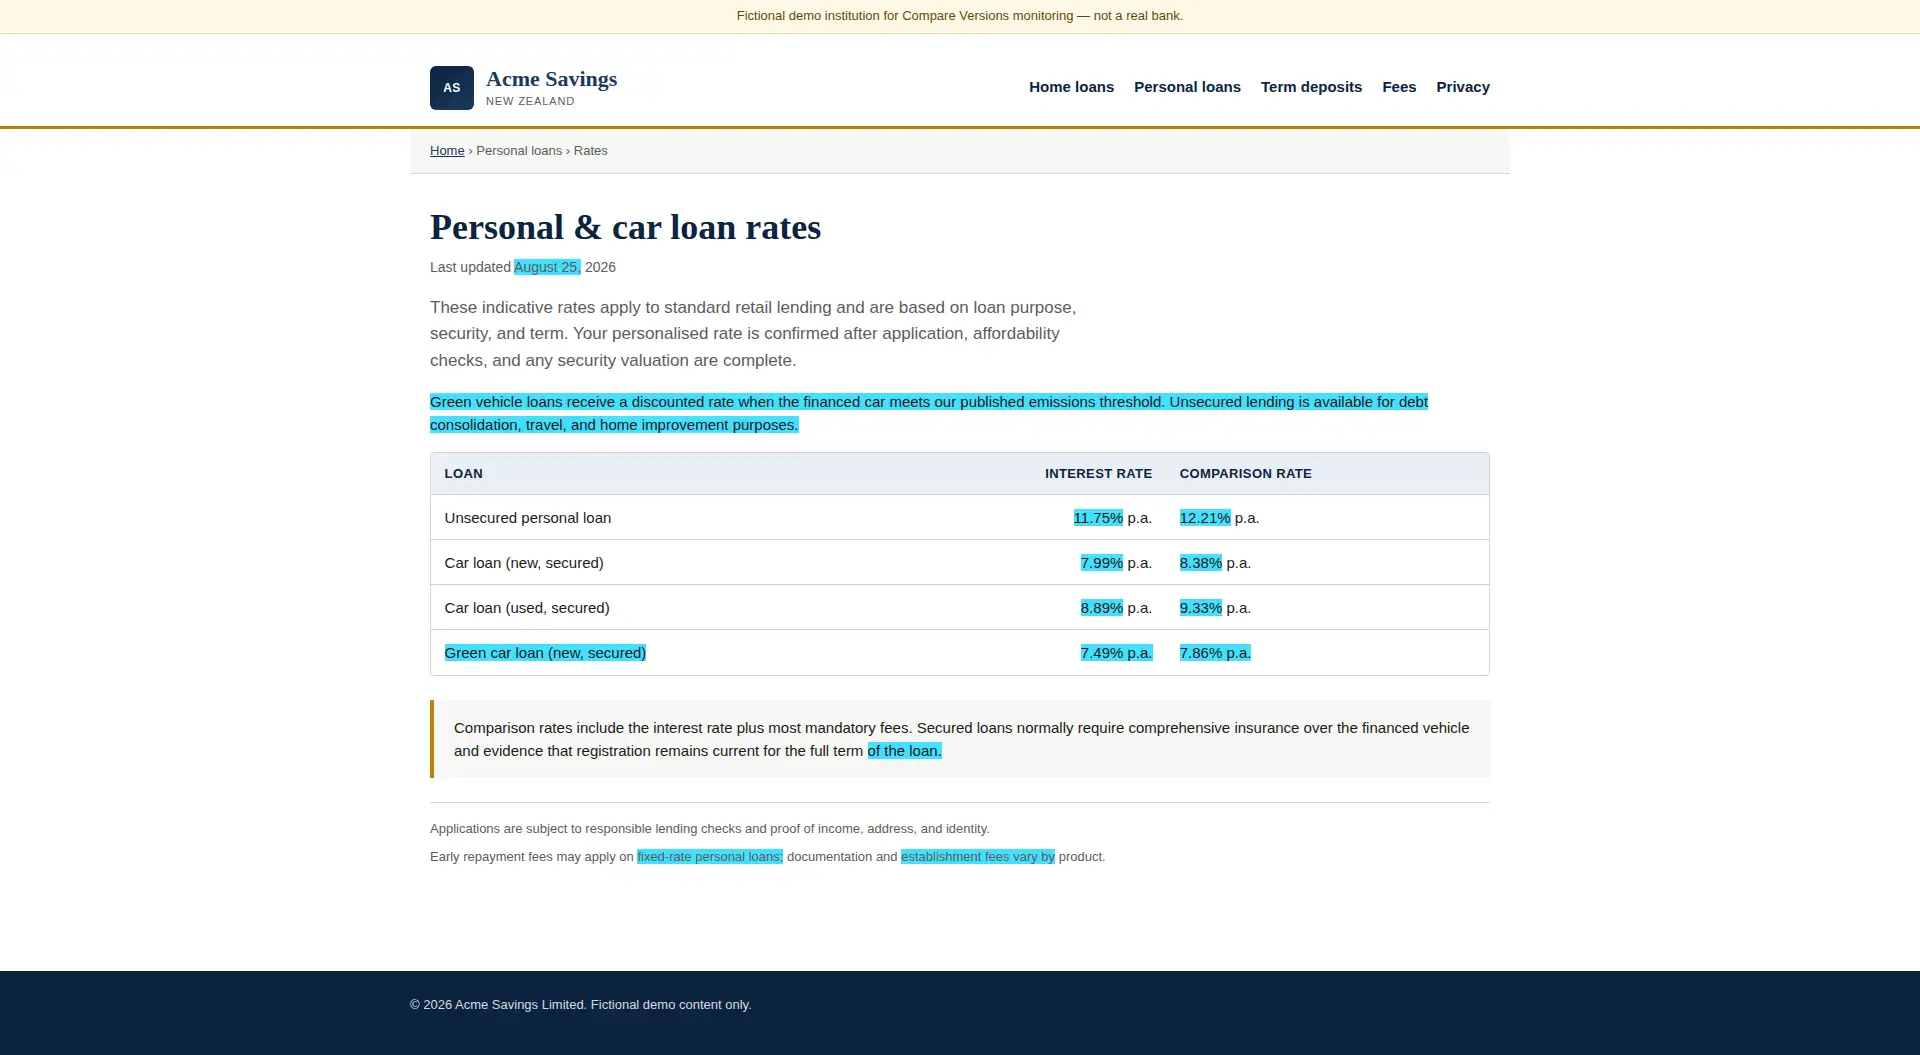The height and width of the screenshot is (1055, 1920).
Task: Open the Home loans menu item
Action: point(1071,87)
